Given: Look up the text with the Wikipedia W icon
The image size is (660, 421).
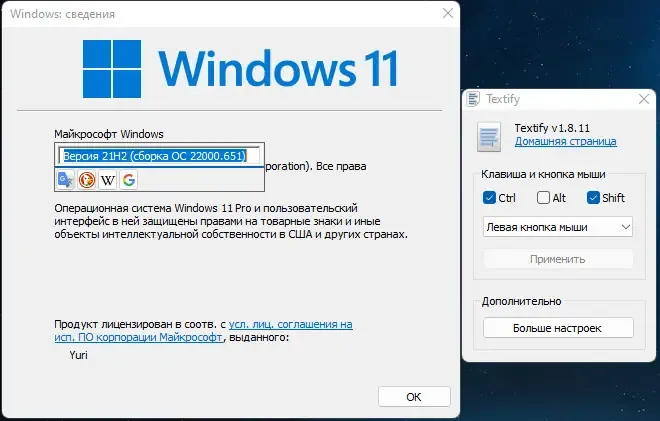Looking at the screenshot, I should (x=108, y=180).
